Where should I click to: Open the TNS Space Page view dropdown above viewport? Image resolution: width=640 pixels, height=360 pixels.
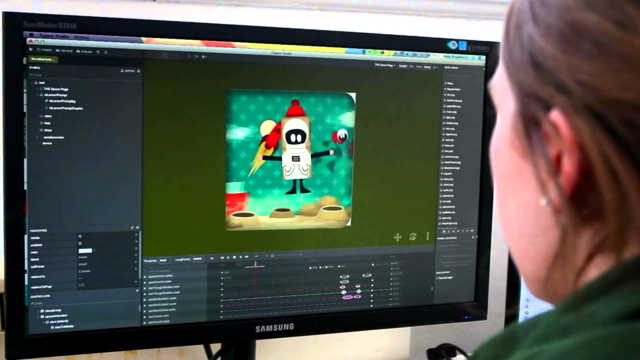385,65
